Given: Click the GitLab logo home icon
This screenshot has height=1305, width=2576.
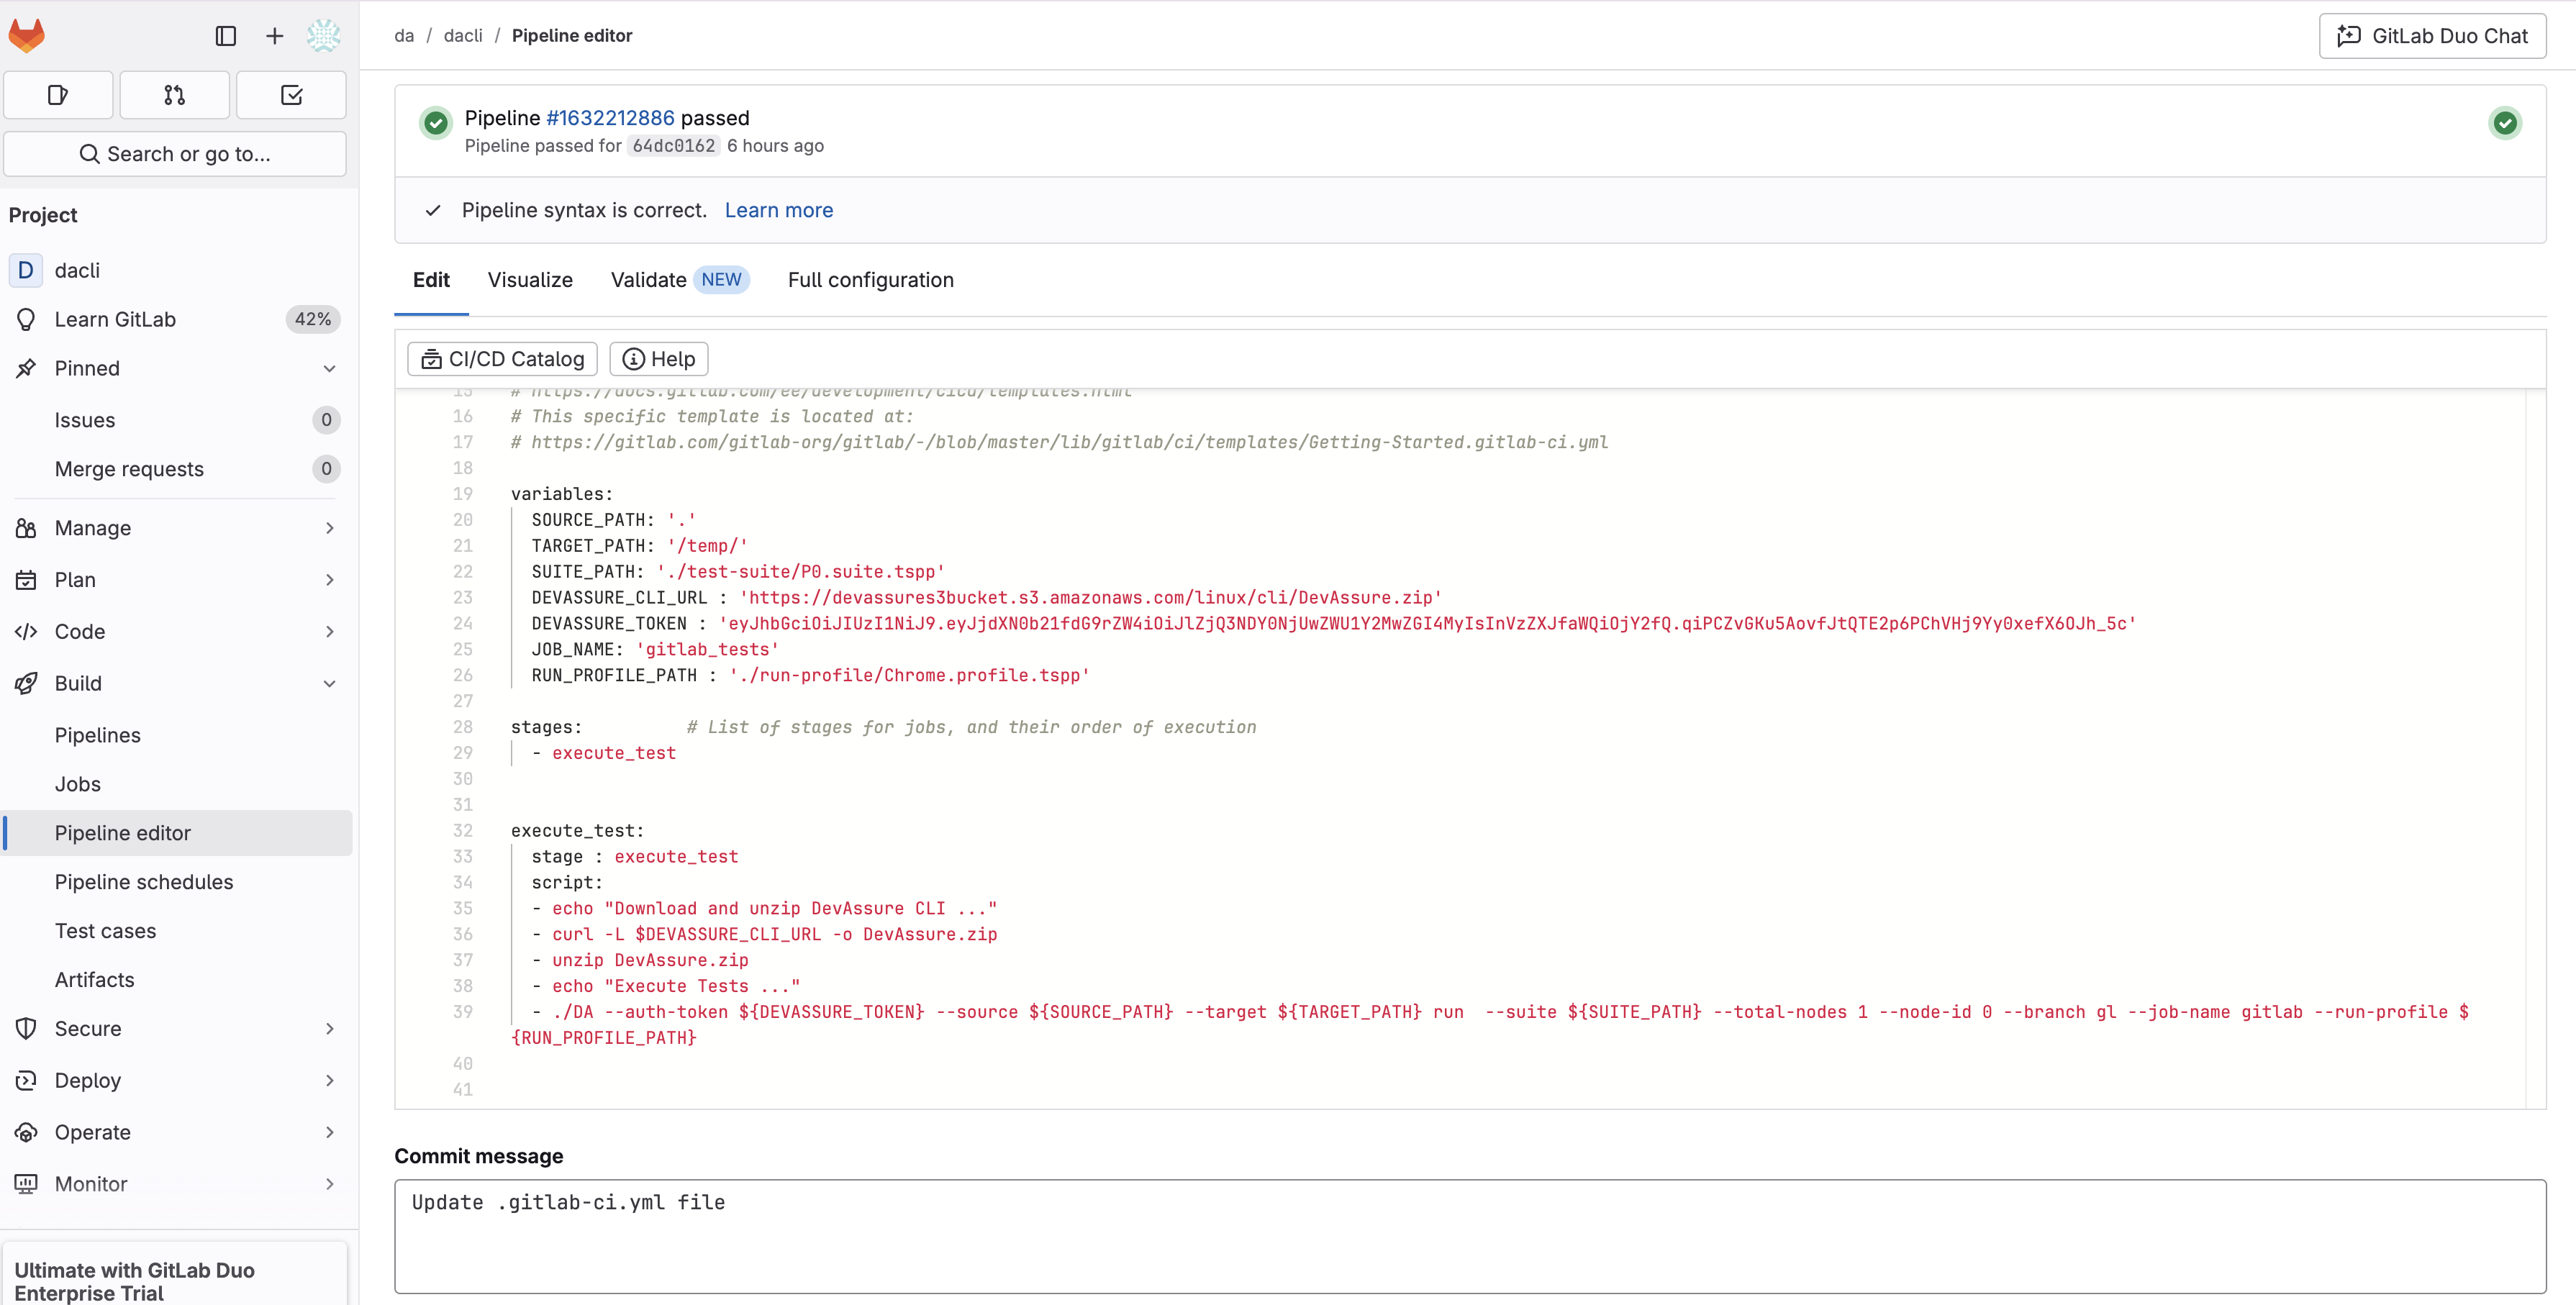Looking at the screenshot, I should click(x=27, y=36).
